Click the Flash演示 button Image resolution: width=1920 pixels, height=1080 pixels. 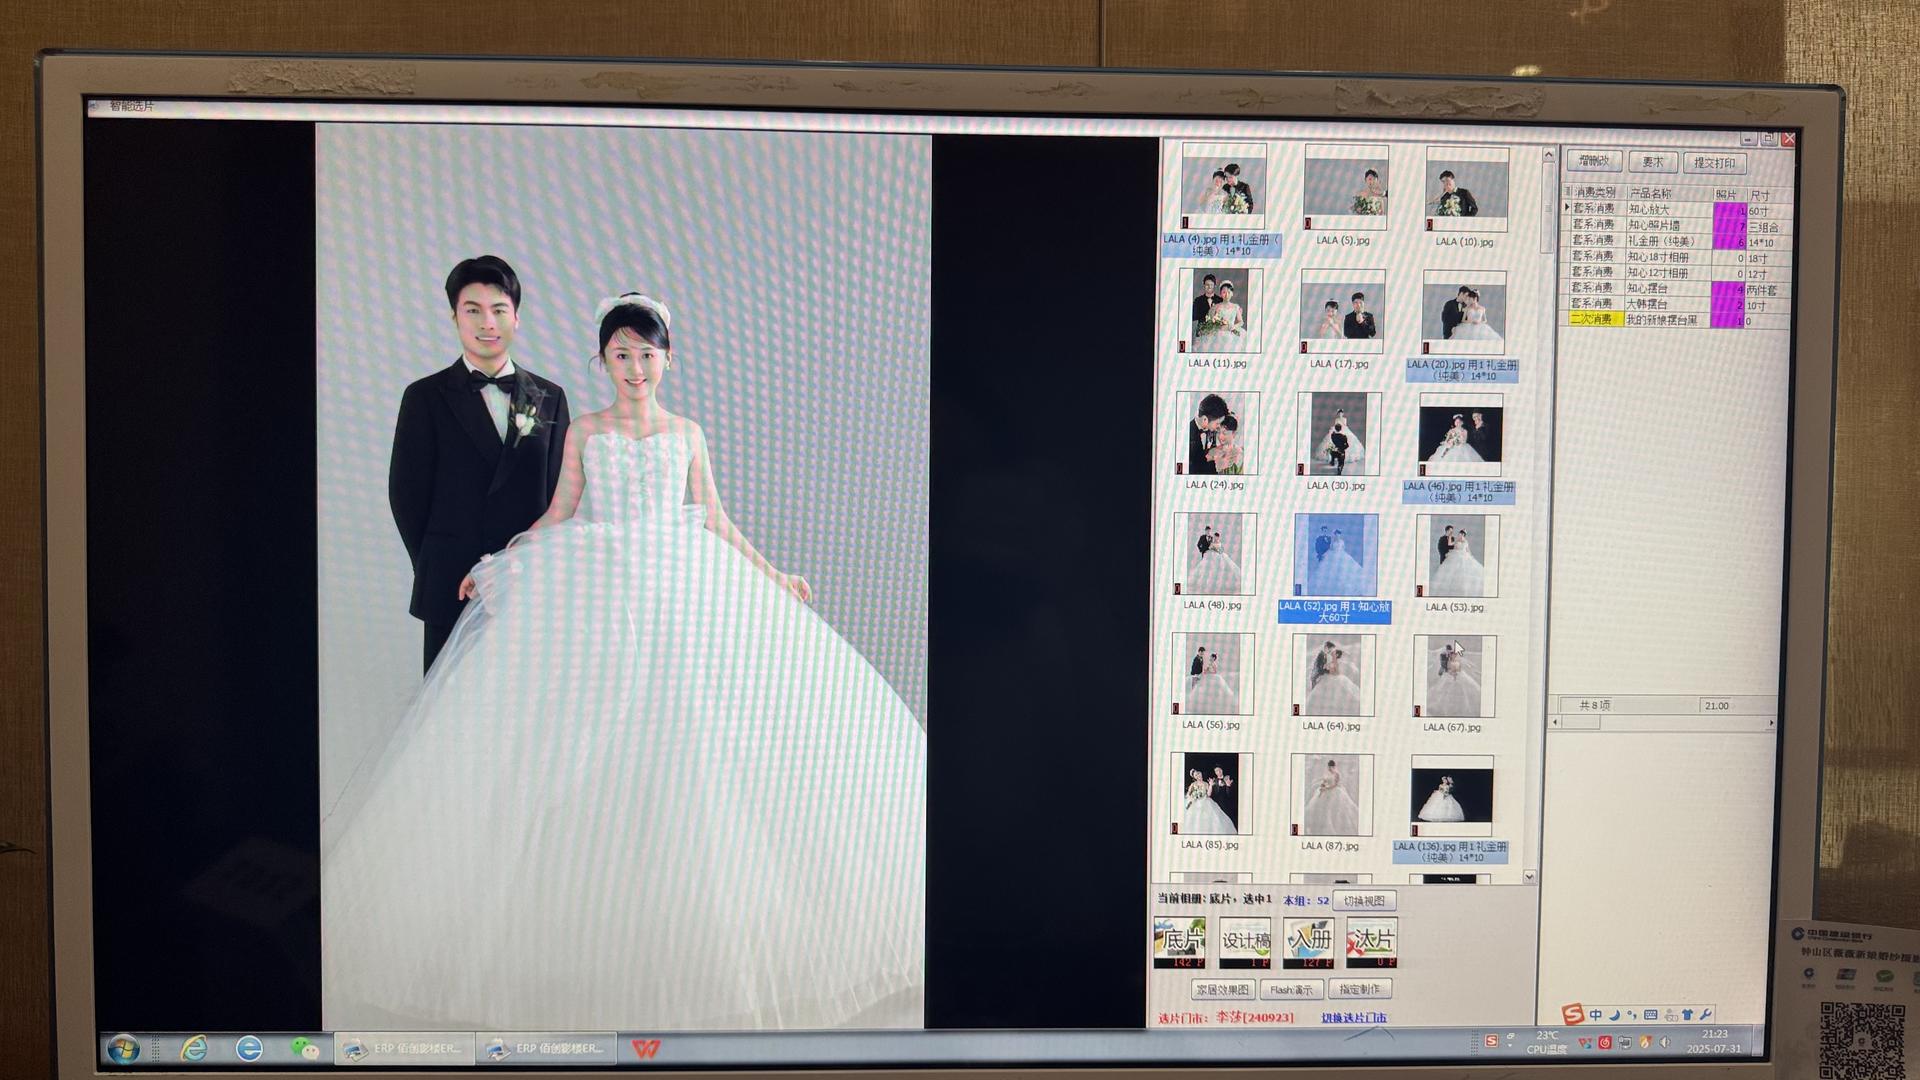[1291, 990]
